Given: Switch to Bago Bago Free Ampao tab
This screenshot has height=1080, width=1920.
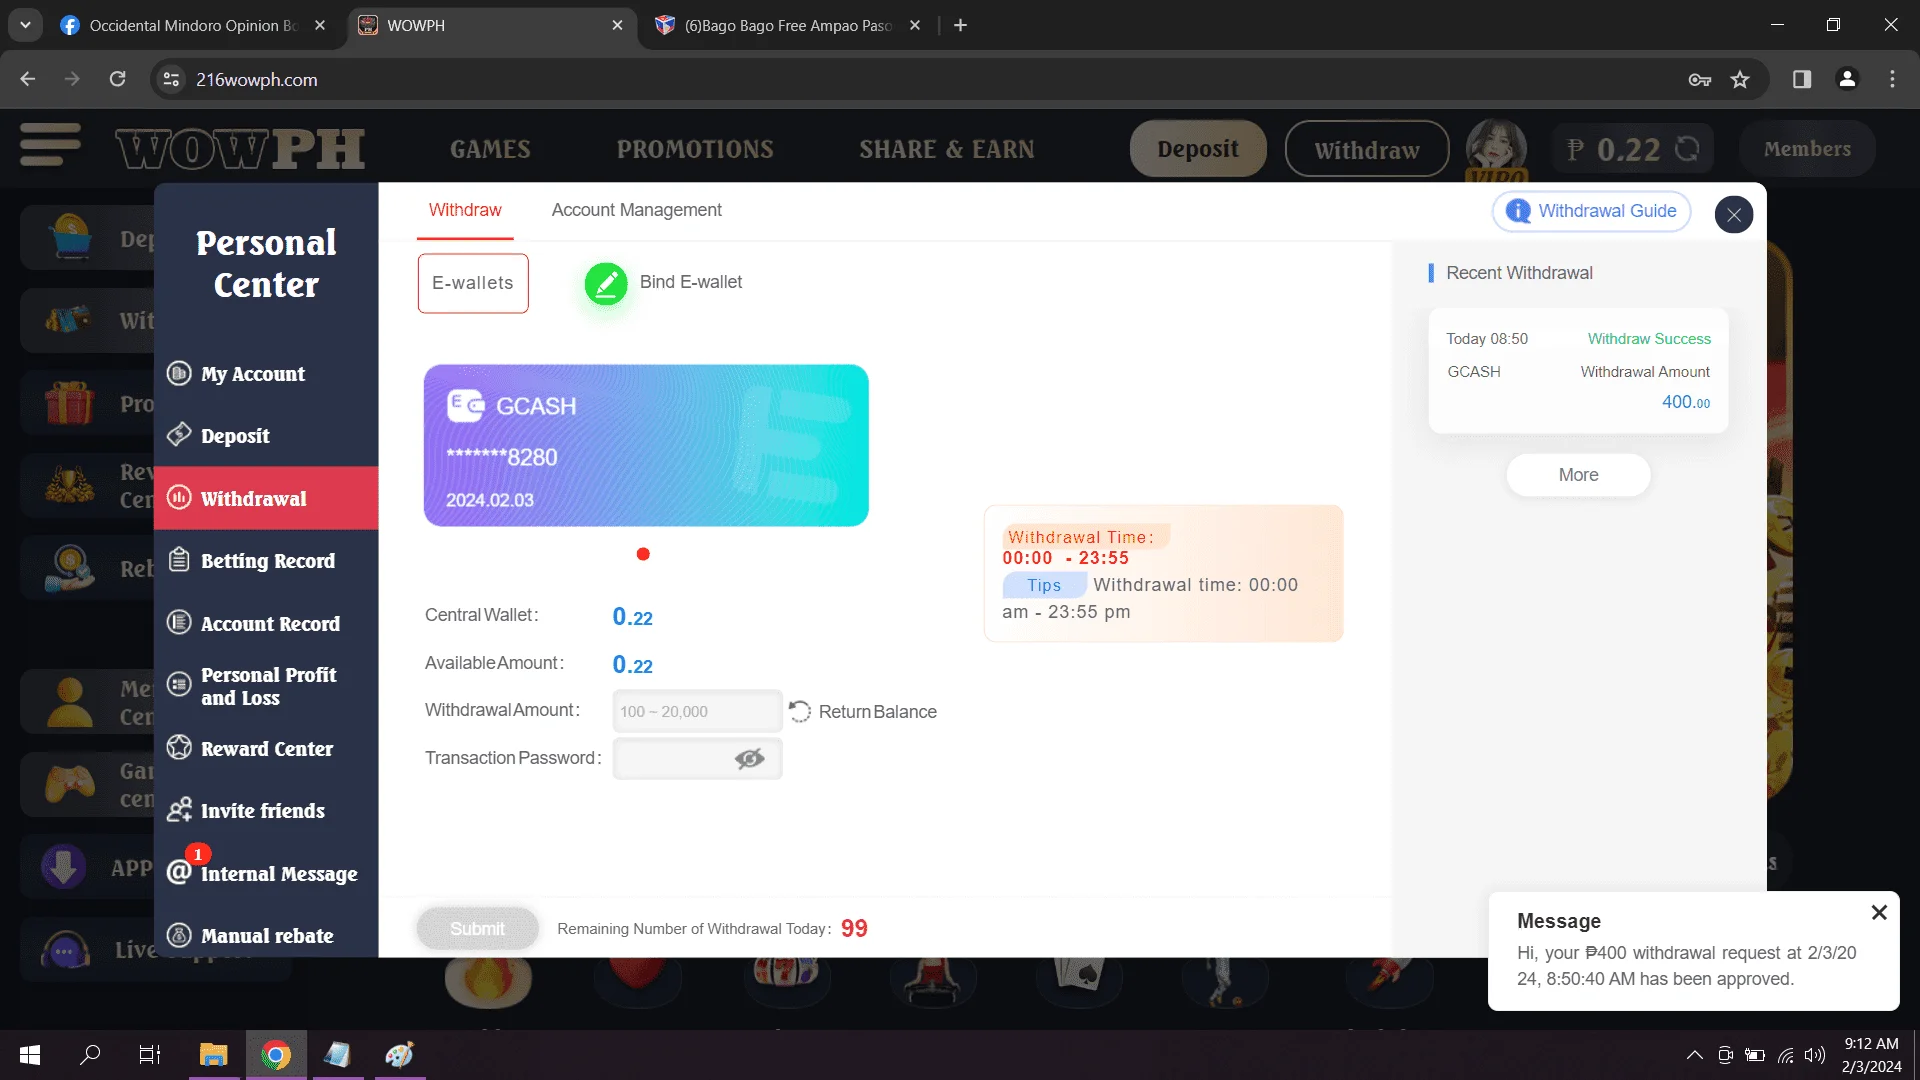Looking at the screenshot, I should pos(789,25).
